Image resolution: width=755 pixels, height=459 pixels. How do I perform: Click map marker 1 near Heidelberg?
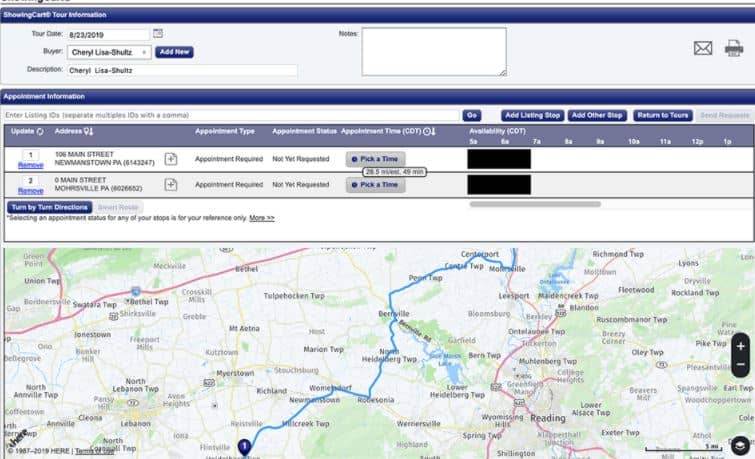[245, 447]
